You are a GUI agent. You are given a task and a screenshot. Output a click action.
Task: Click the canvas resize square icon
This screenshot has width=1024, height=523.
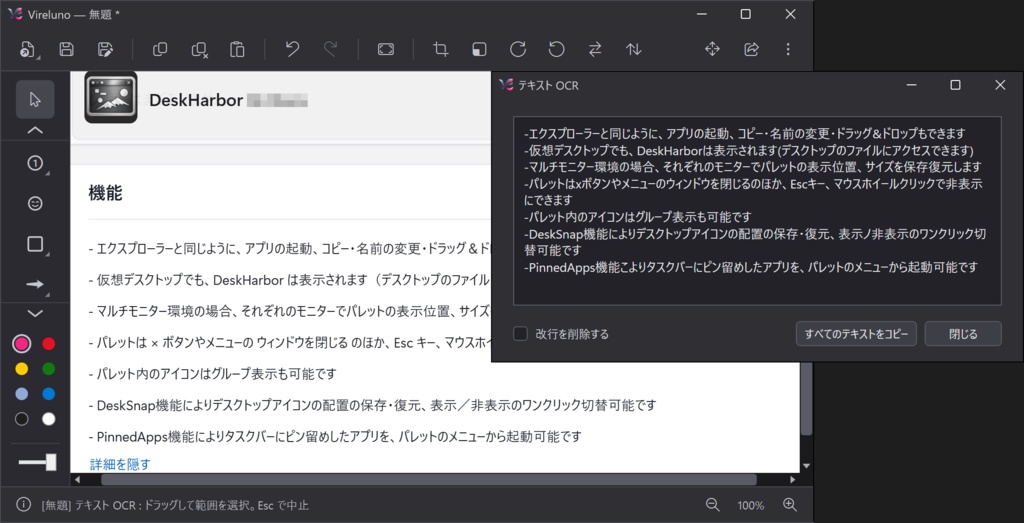(x=480, y=50)
